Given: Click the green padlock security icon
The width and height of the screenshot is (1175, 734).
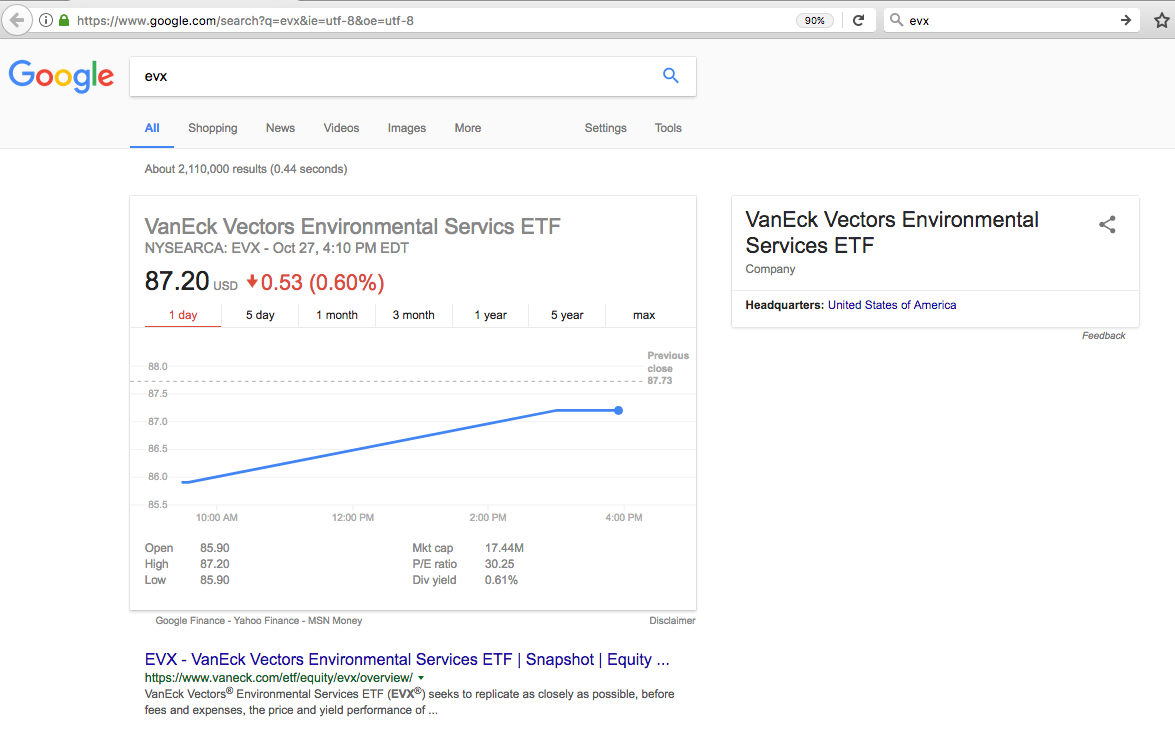Looking at the screenshot, I should [64, 20].
